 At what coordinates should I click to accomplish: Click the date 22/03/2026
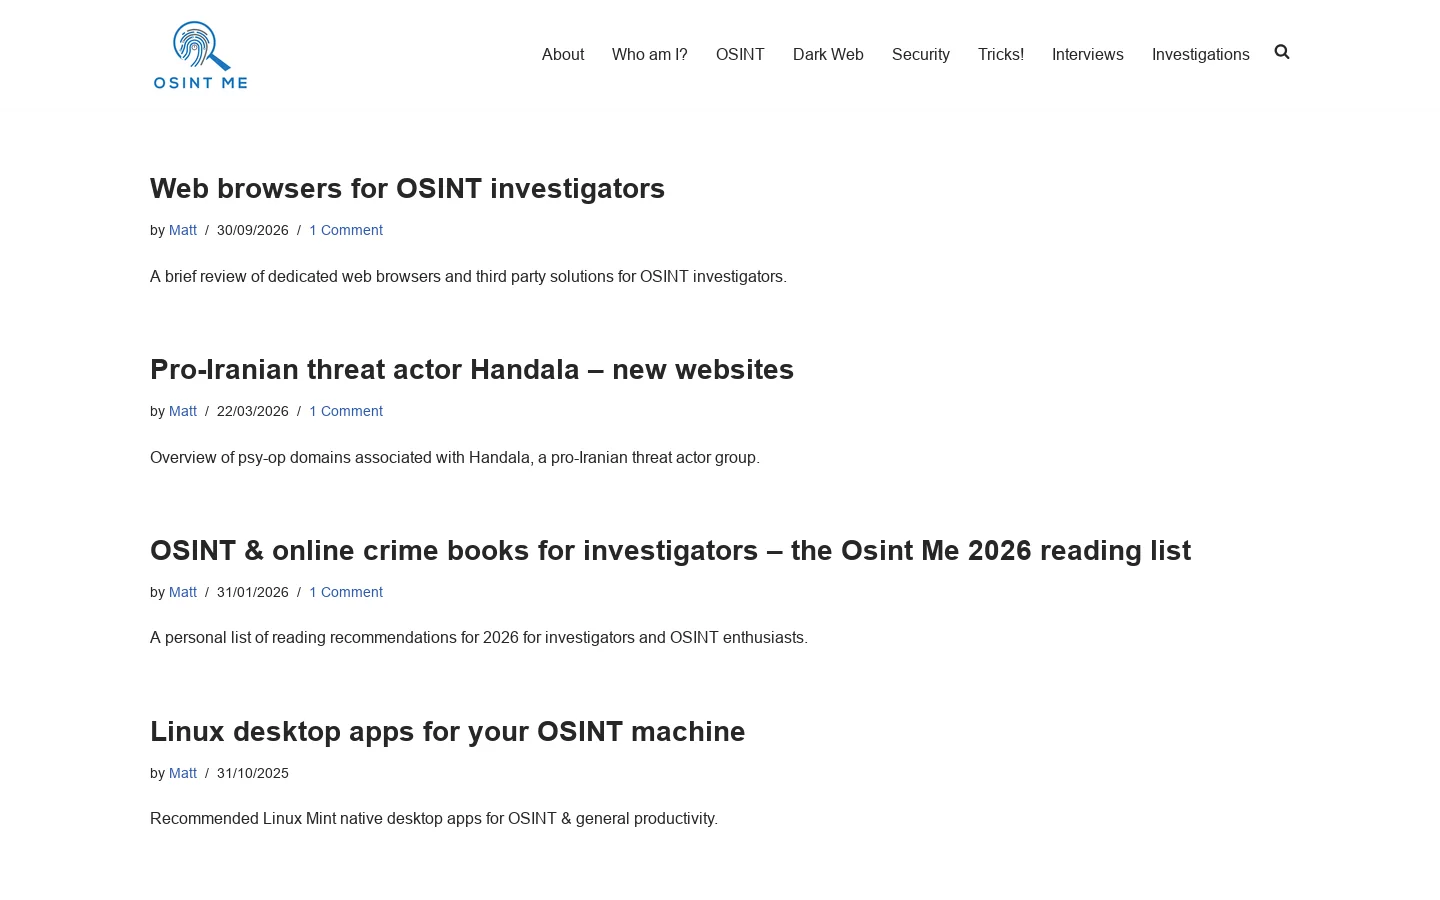(x=253, y=411)
